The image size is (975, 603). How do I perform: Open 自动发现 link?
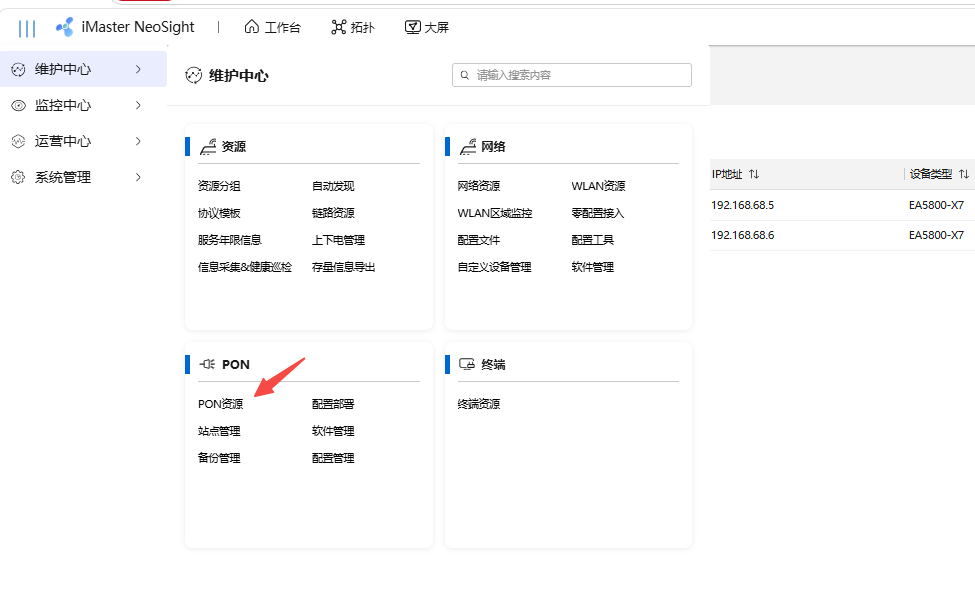click(x=333, y=186)
